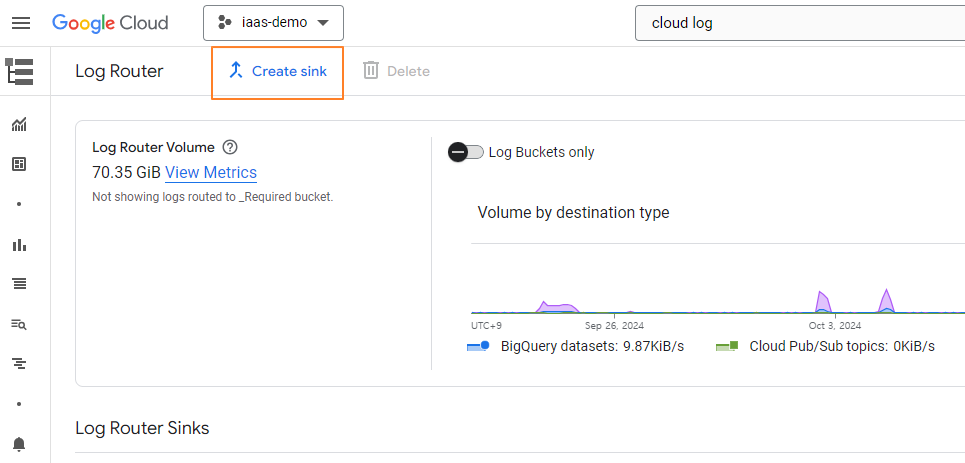This screenshot has width=965, height=463.
Task: Open the filter lines icon in sidebar
Action: 19,364
